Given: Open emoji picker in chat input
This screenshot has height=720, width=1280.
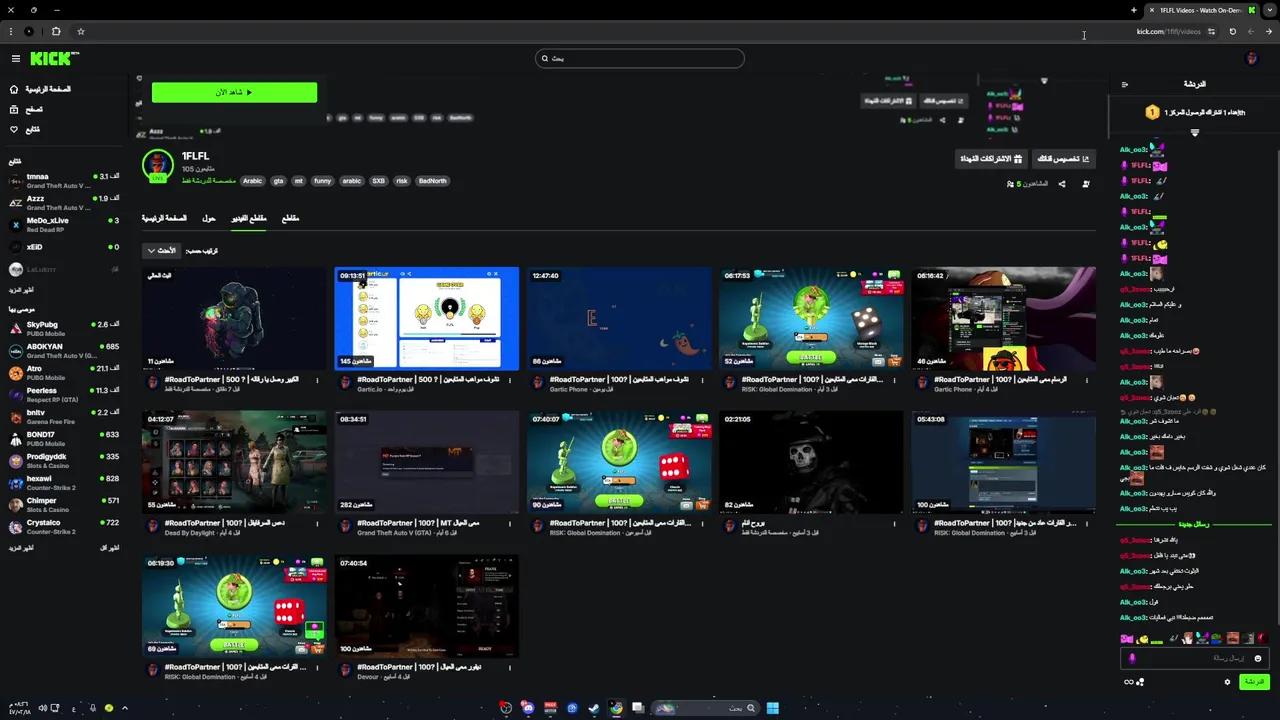Looking at the screenshot, I should pyautogui.click(x=1258, y=658).
